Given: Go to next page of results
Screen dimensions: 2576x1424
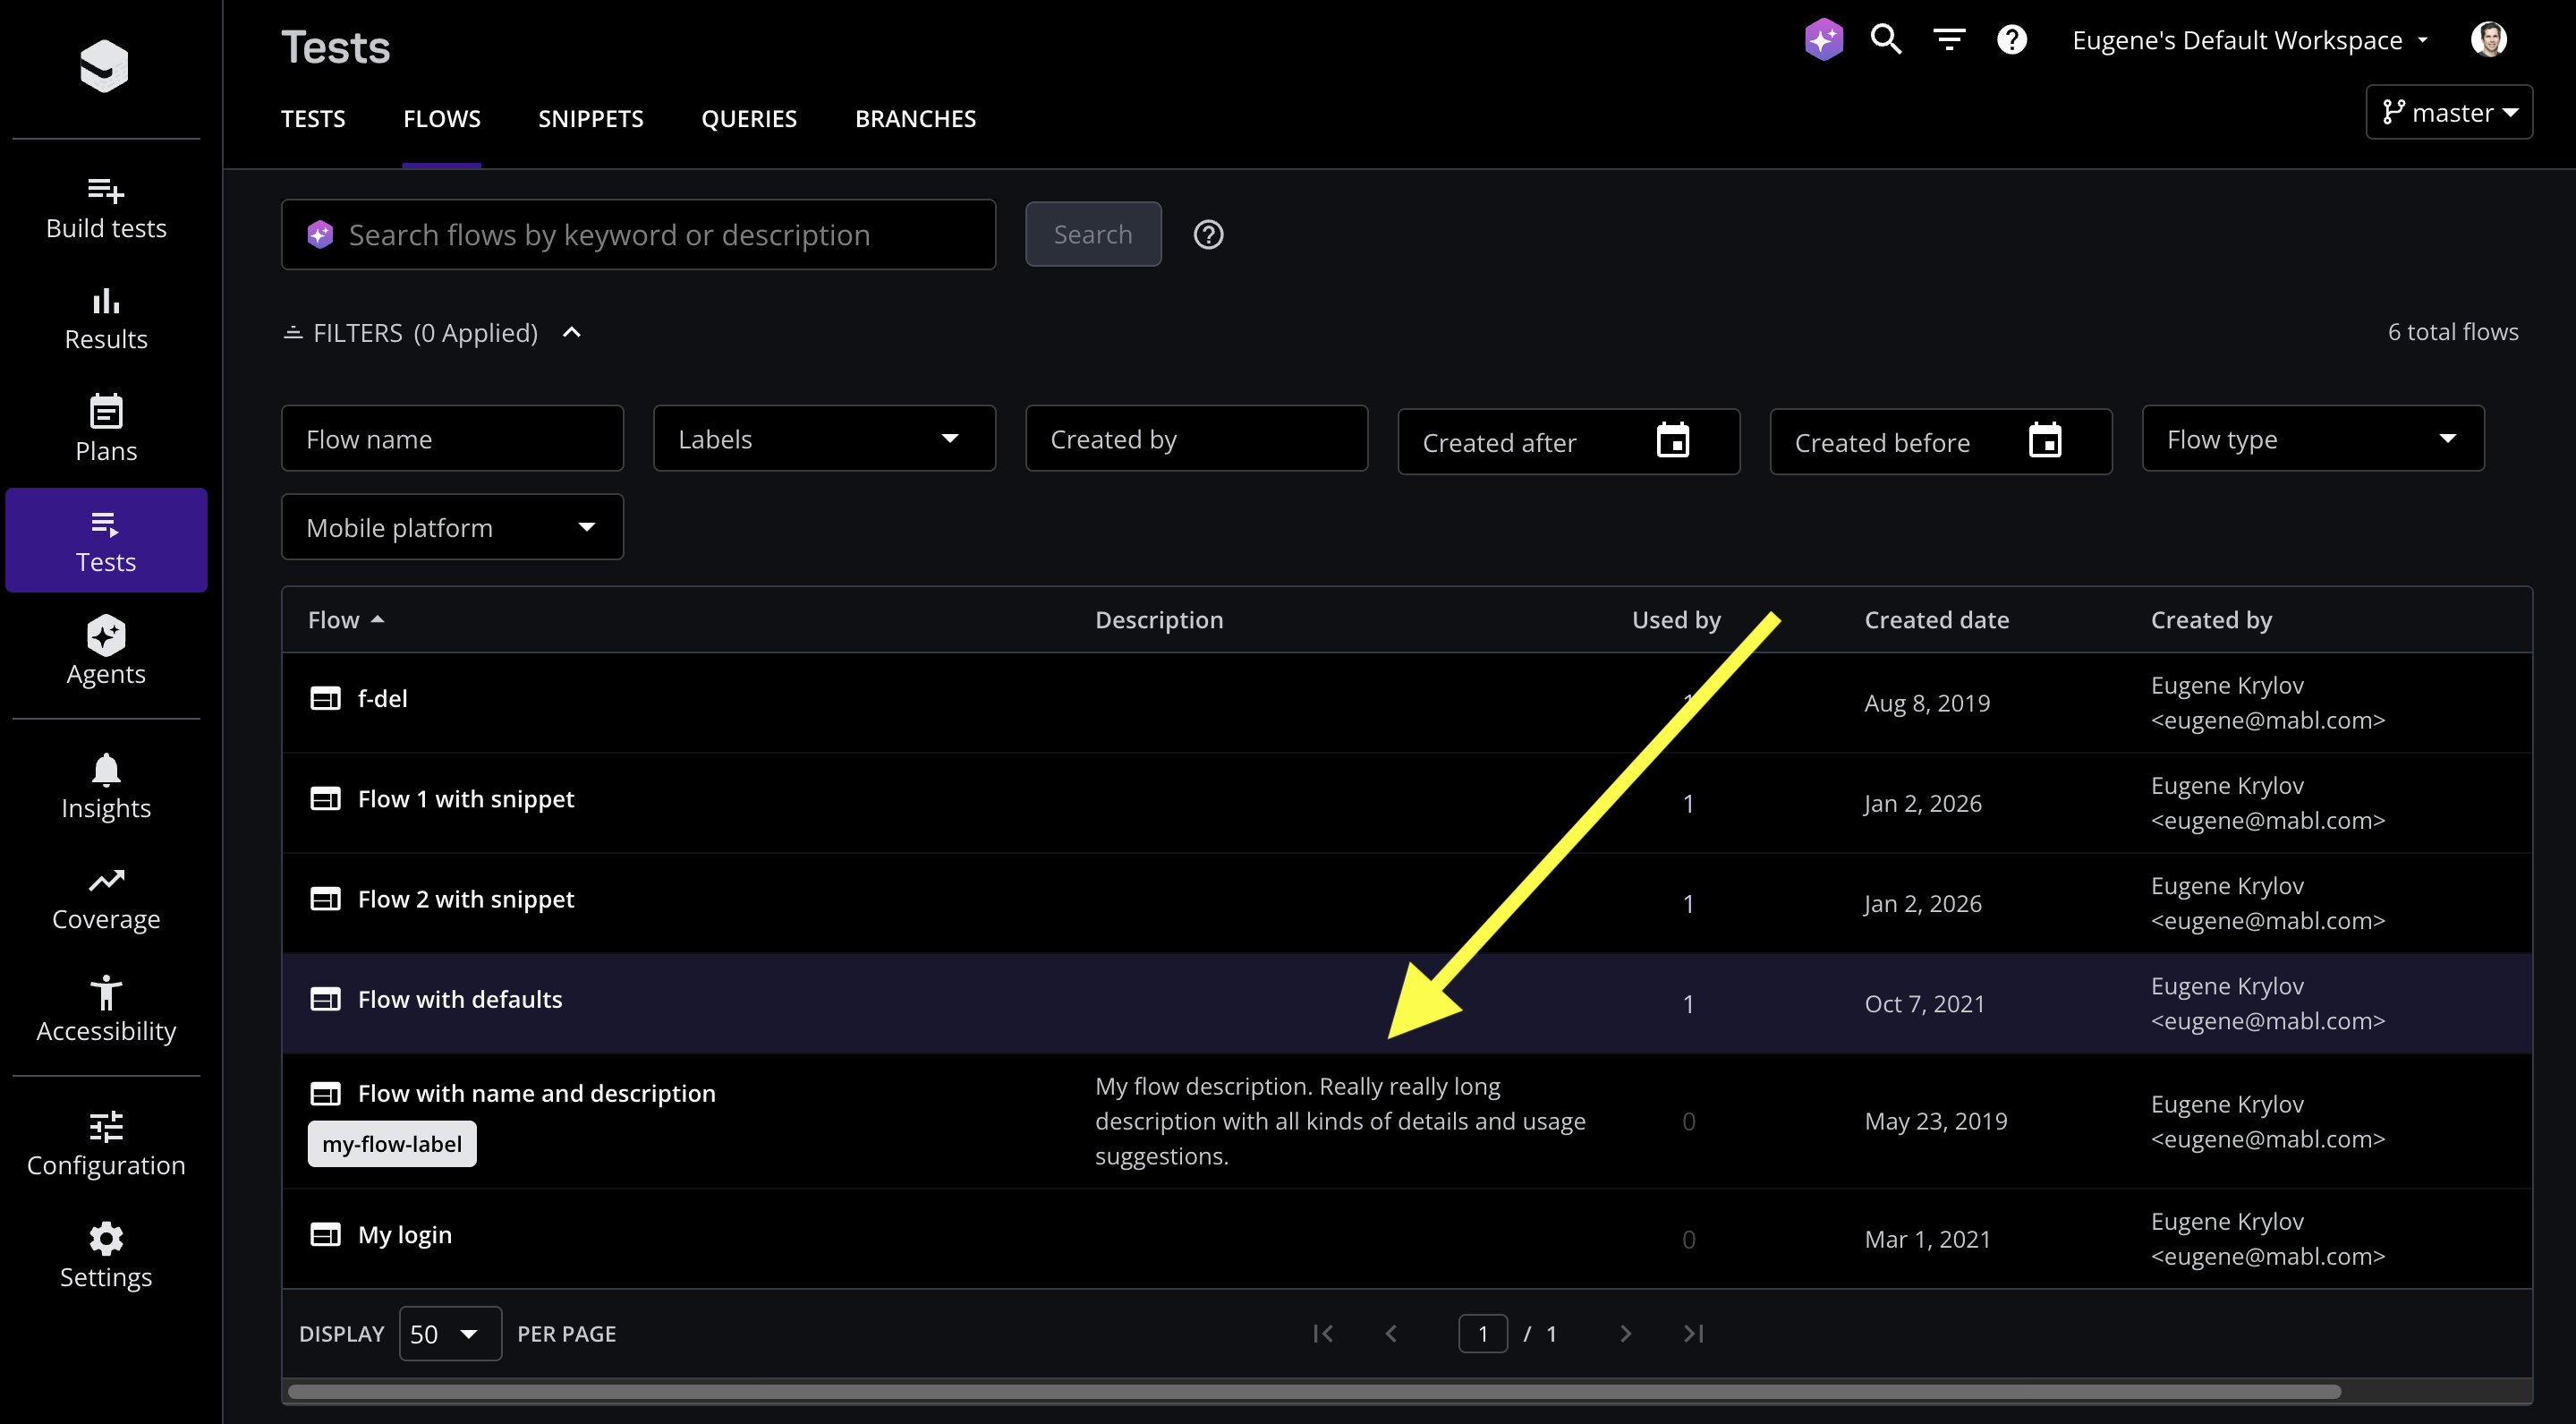Looking at the screenshot, I should pos(1625,1333).
